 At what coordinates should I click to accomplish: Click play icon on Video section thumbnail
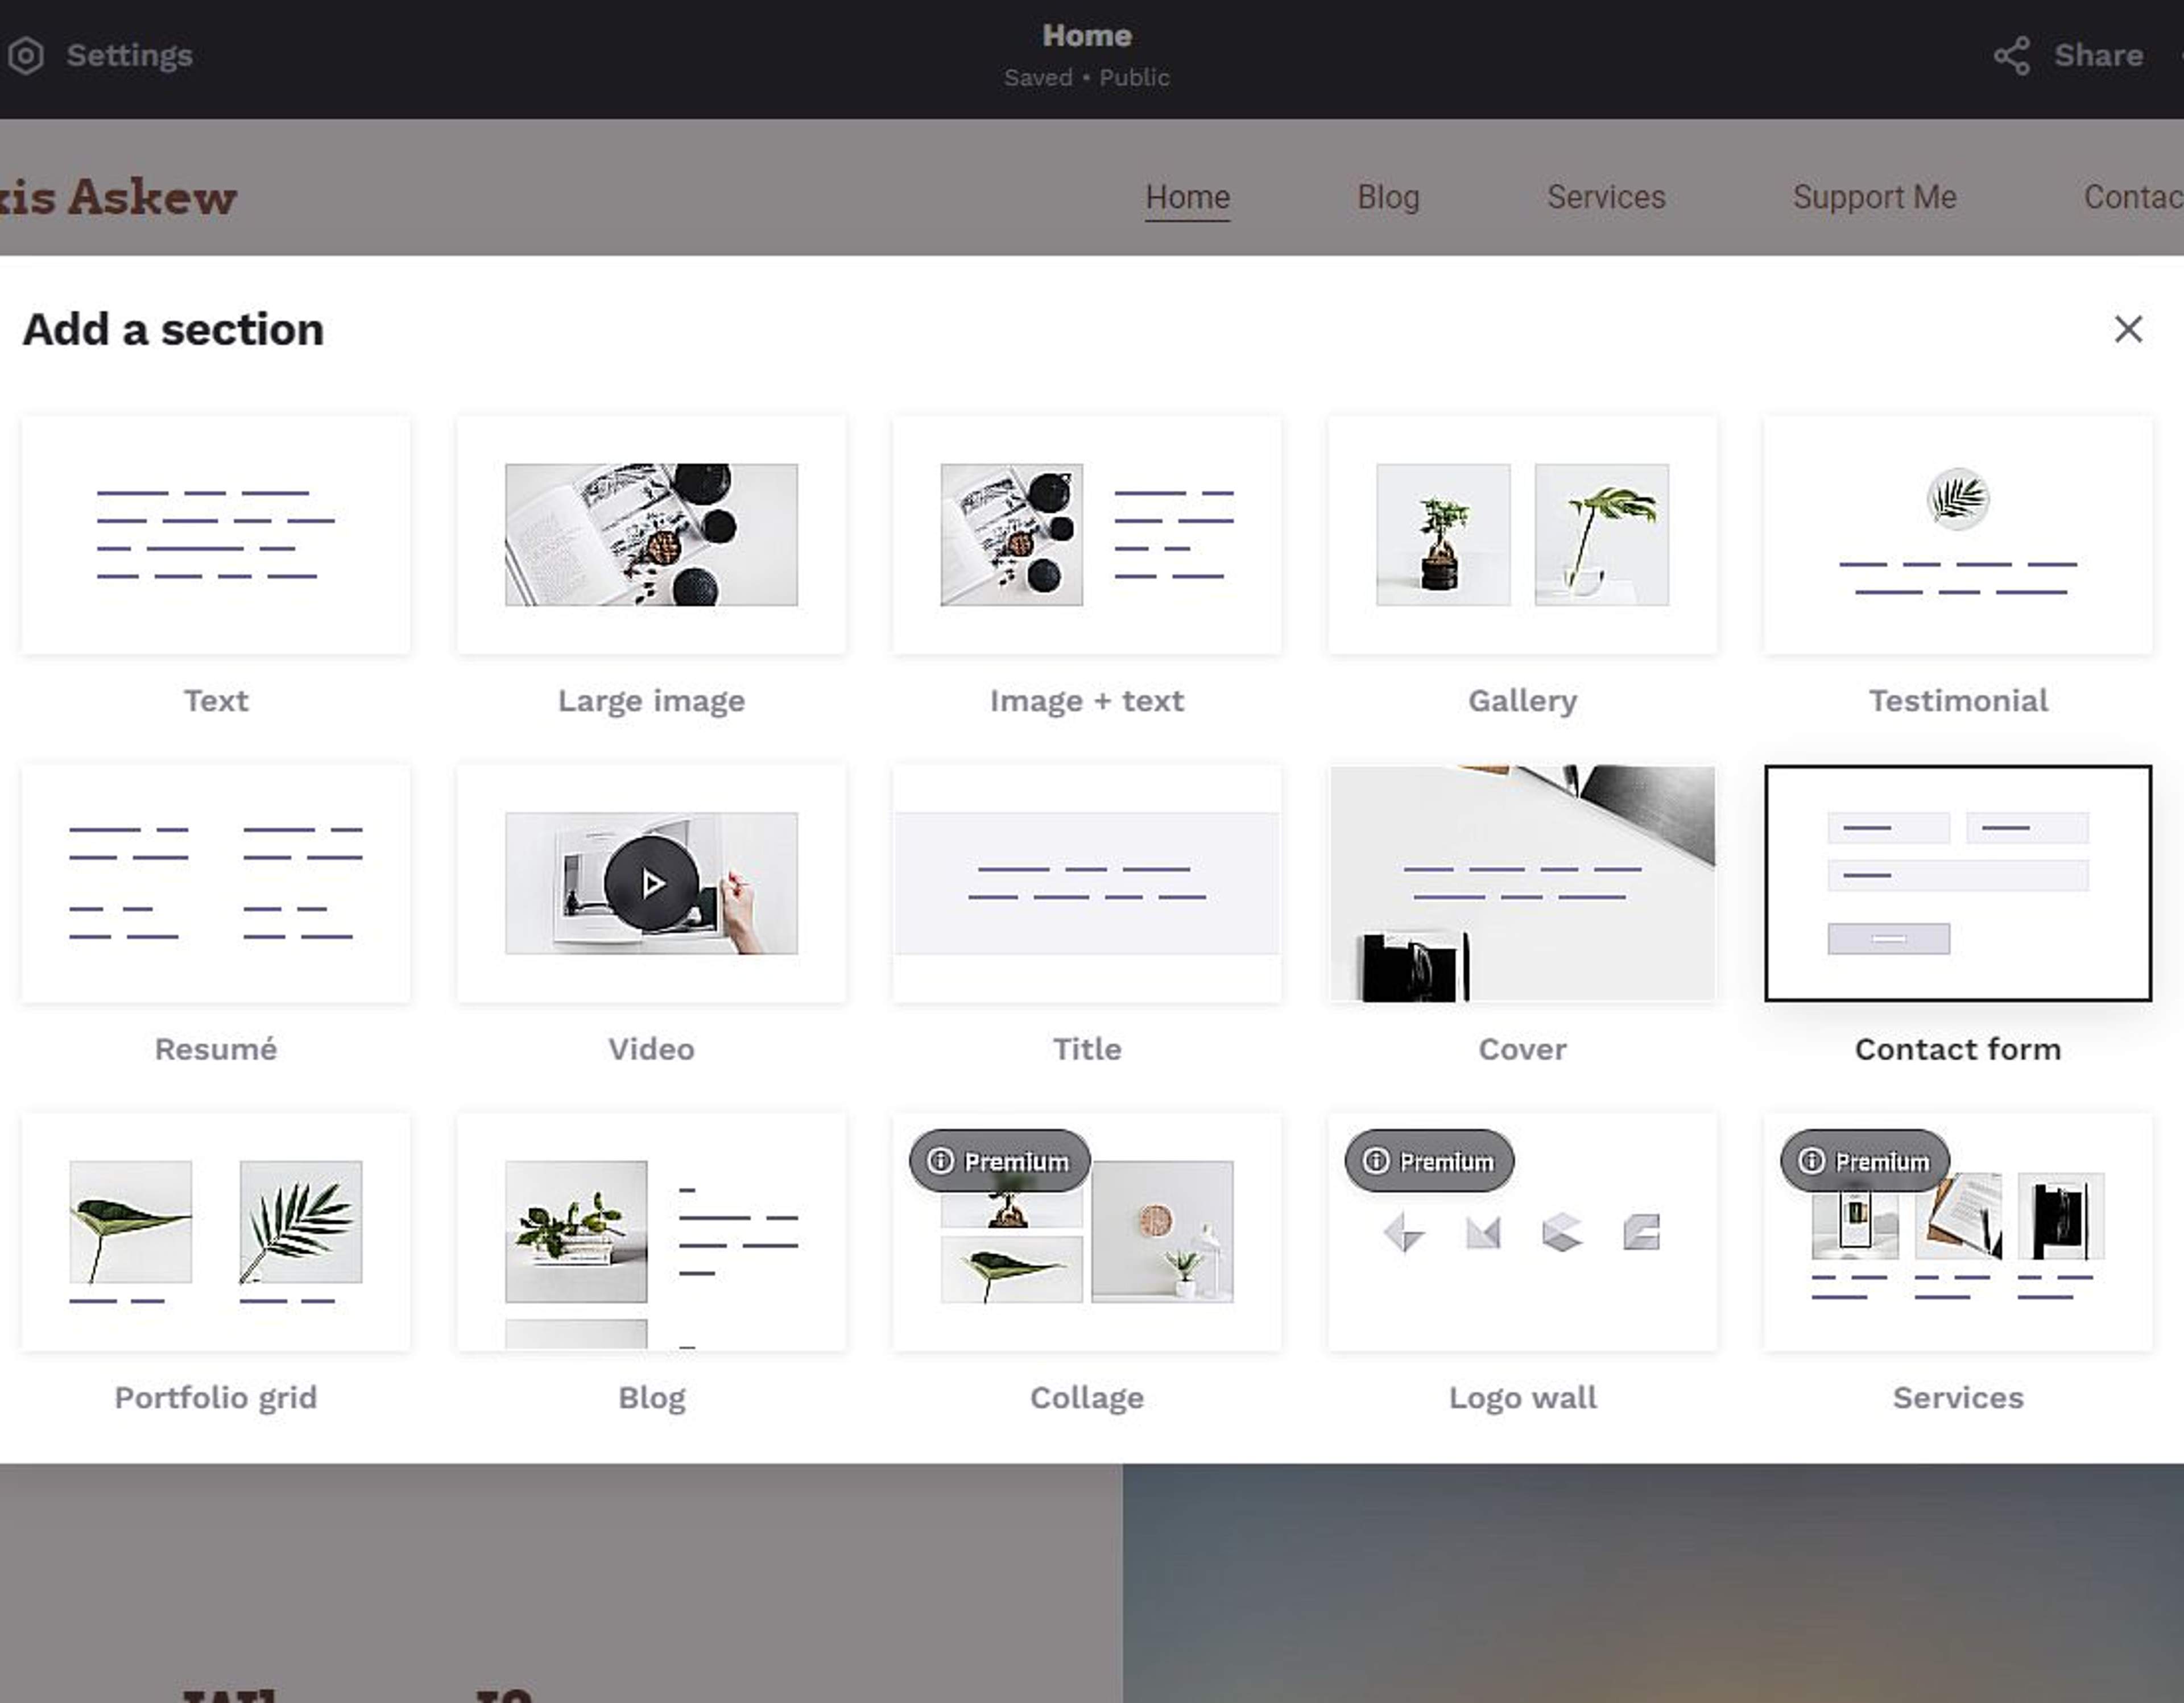point(651,883)
